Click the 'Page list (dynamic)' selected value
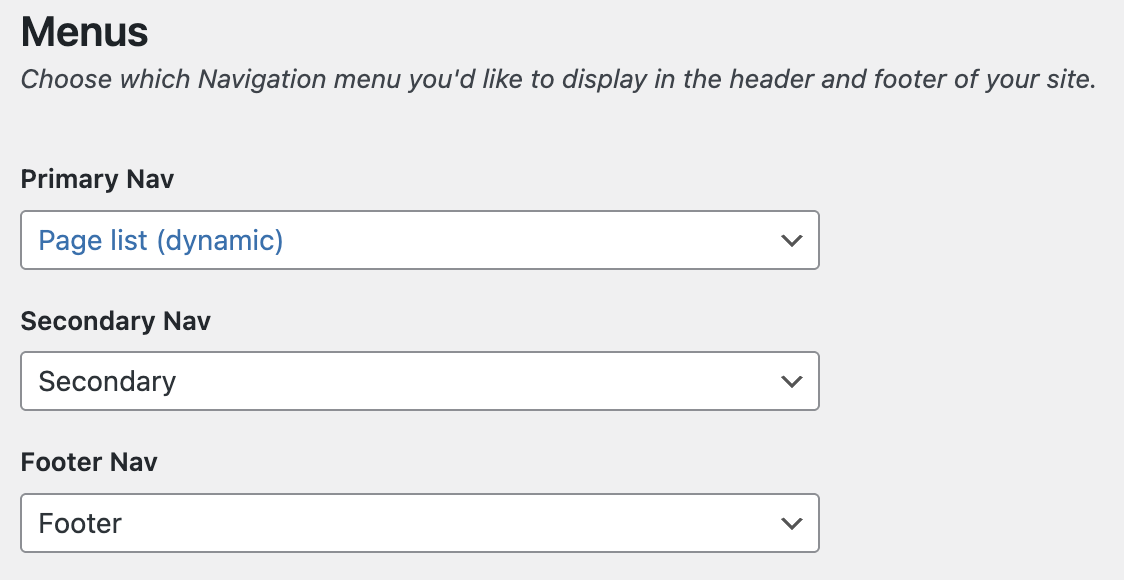 tap(161, 240)
